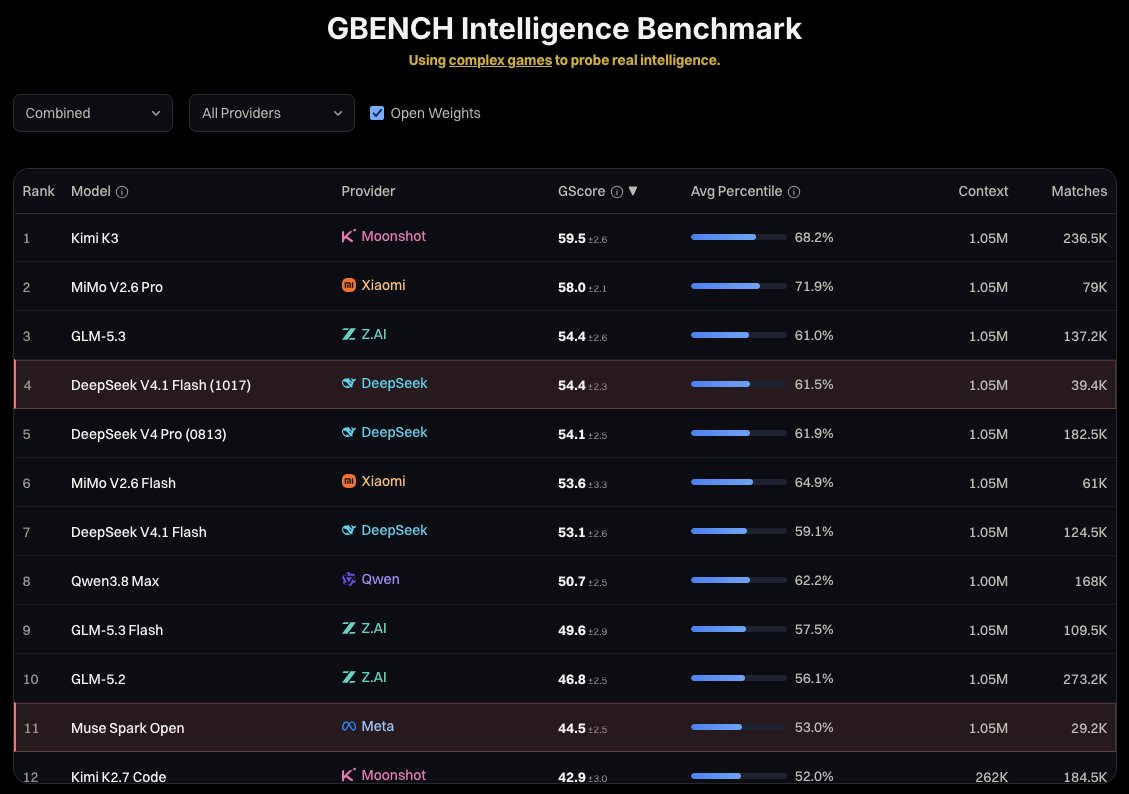The image size is (1129, 794).
Task: Click the Z.AI logo in GLM-5.3 row
Action: point(348,334)
